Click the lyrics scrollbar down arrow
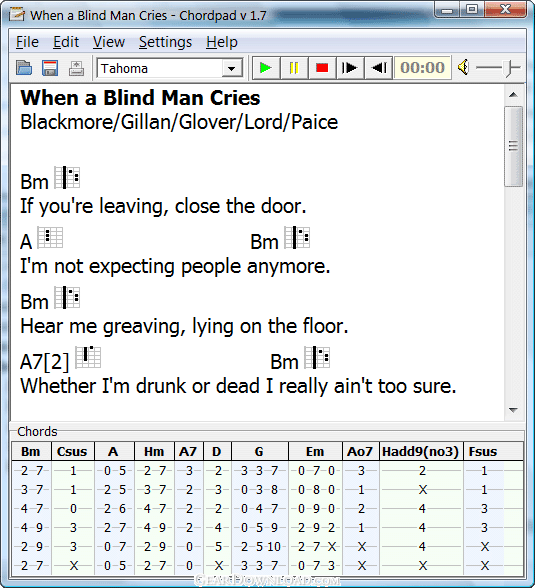 pyautogui.click(x=513, y=410)
